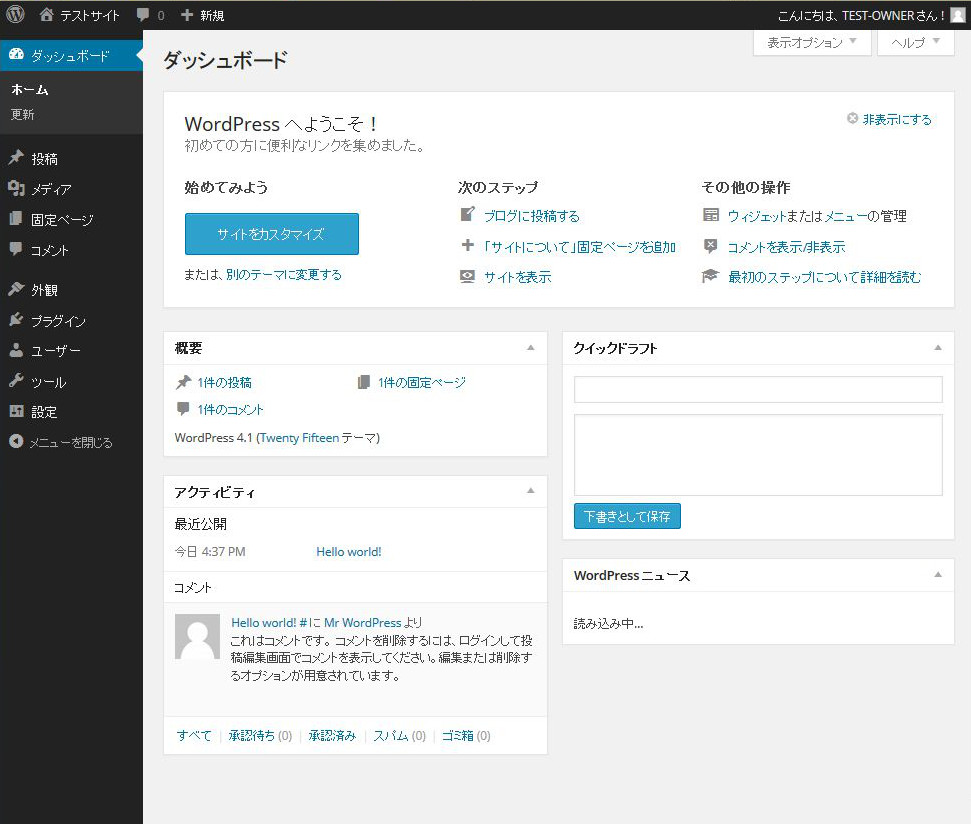Image resolution: width=971 pixels, height=824 pixels.
Task: Collapse the WordPress ニュース panel with its arrow
Action: (x=938, y=575)
